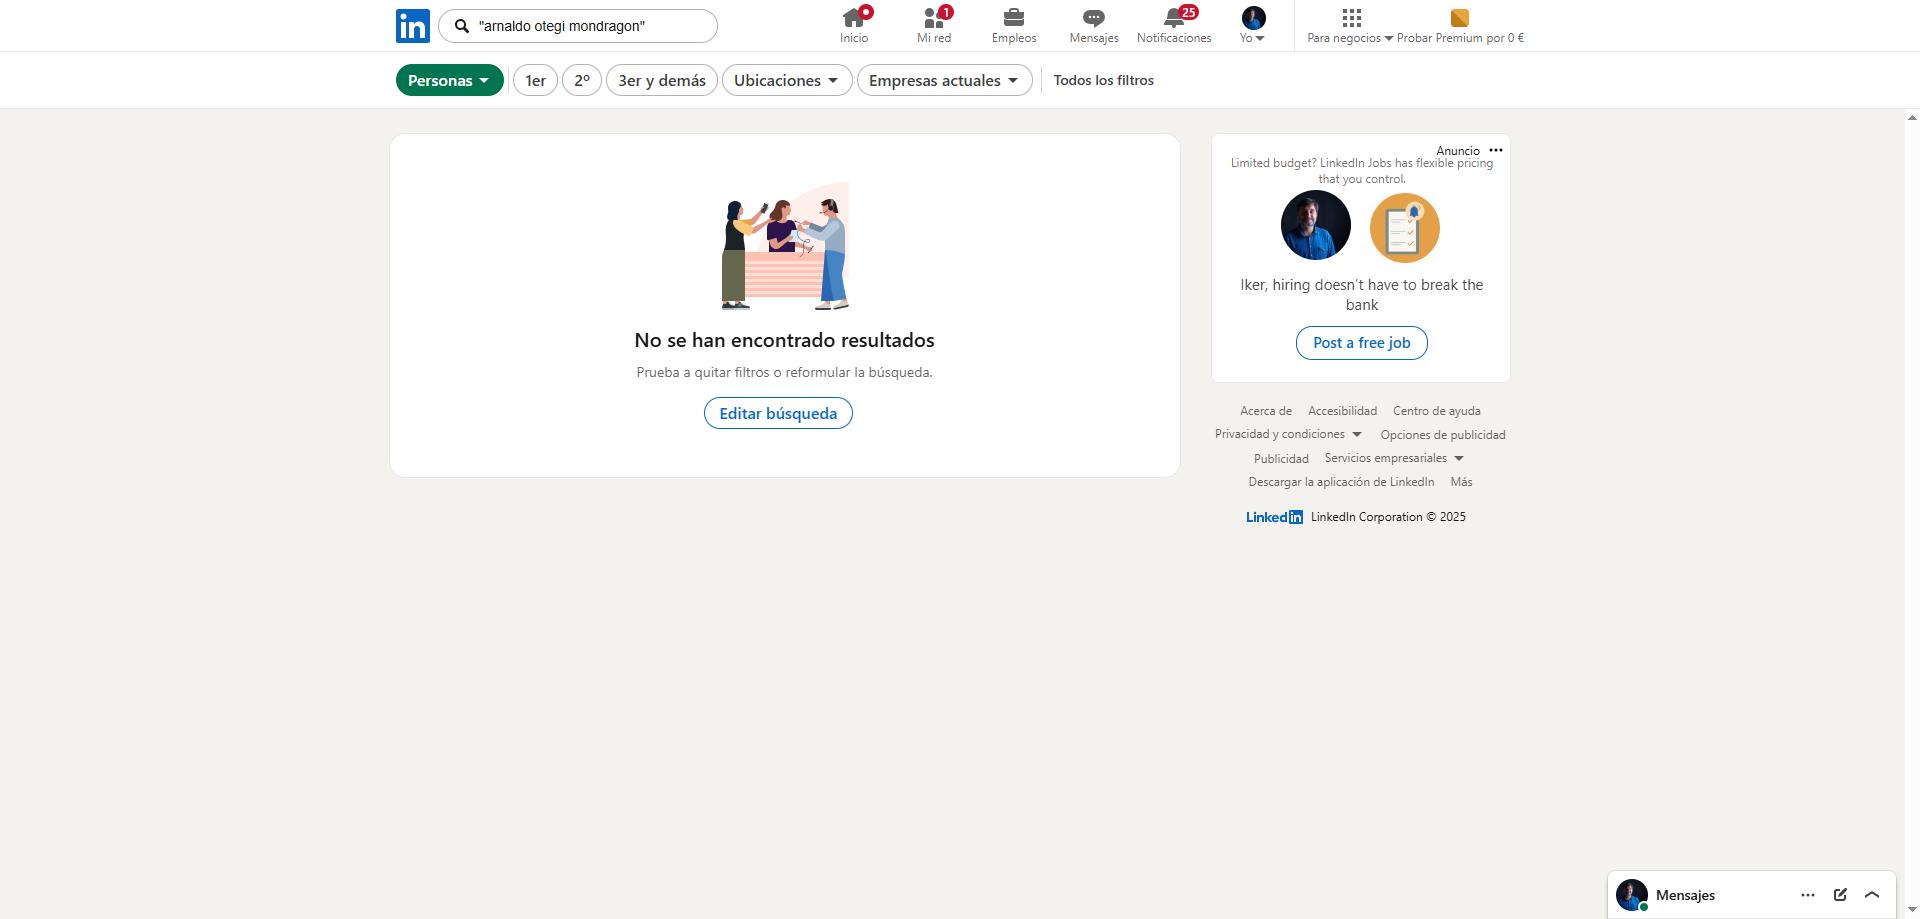This screenshot has height=919, width=1920.
Task: Open the Inicio home icon
Action: tap(854, 19)
